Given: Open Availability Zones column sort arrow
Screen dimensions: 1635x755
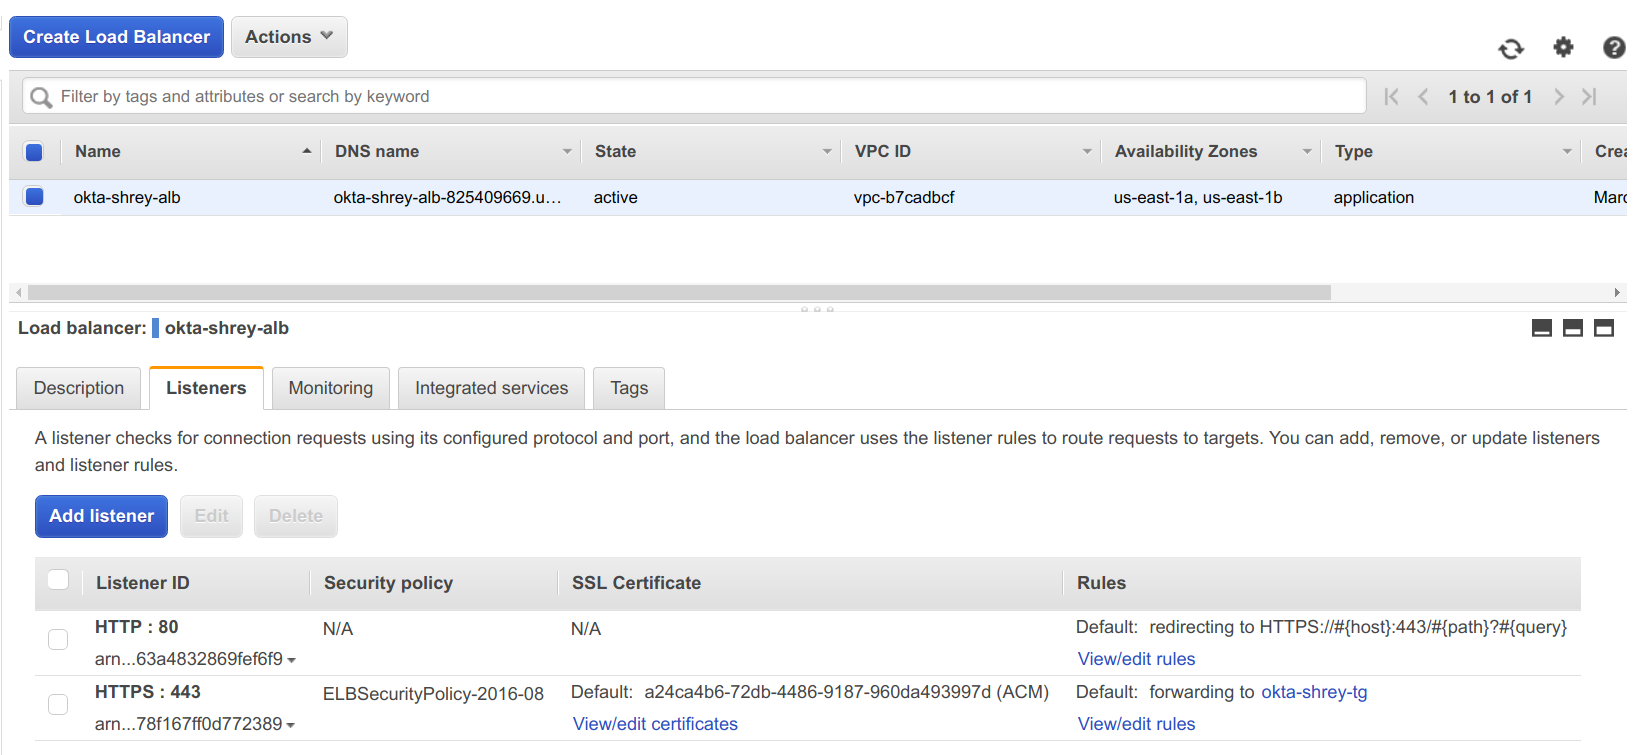Looking at the screenshot, I should 1307,152.
